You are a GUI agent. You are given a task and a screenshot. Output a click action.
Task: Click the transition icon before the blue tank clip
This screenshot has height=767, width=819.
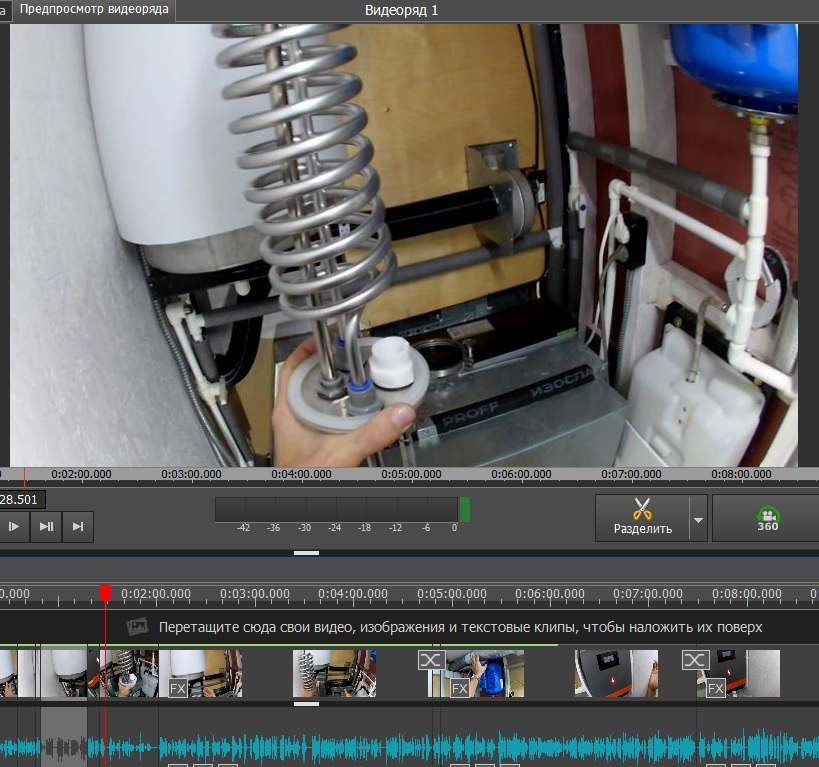(430, 660)
